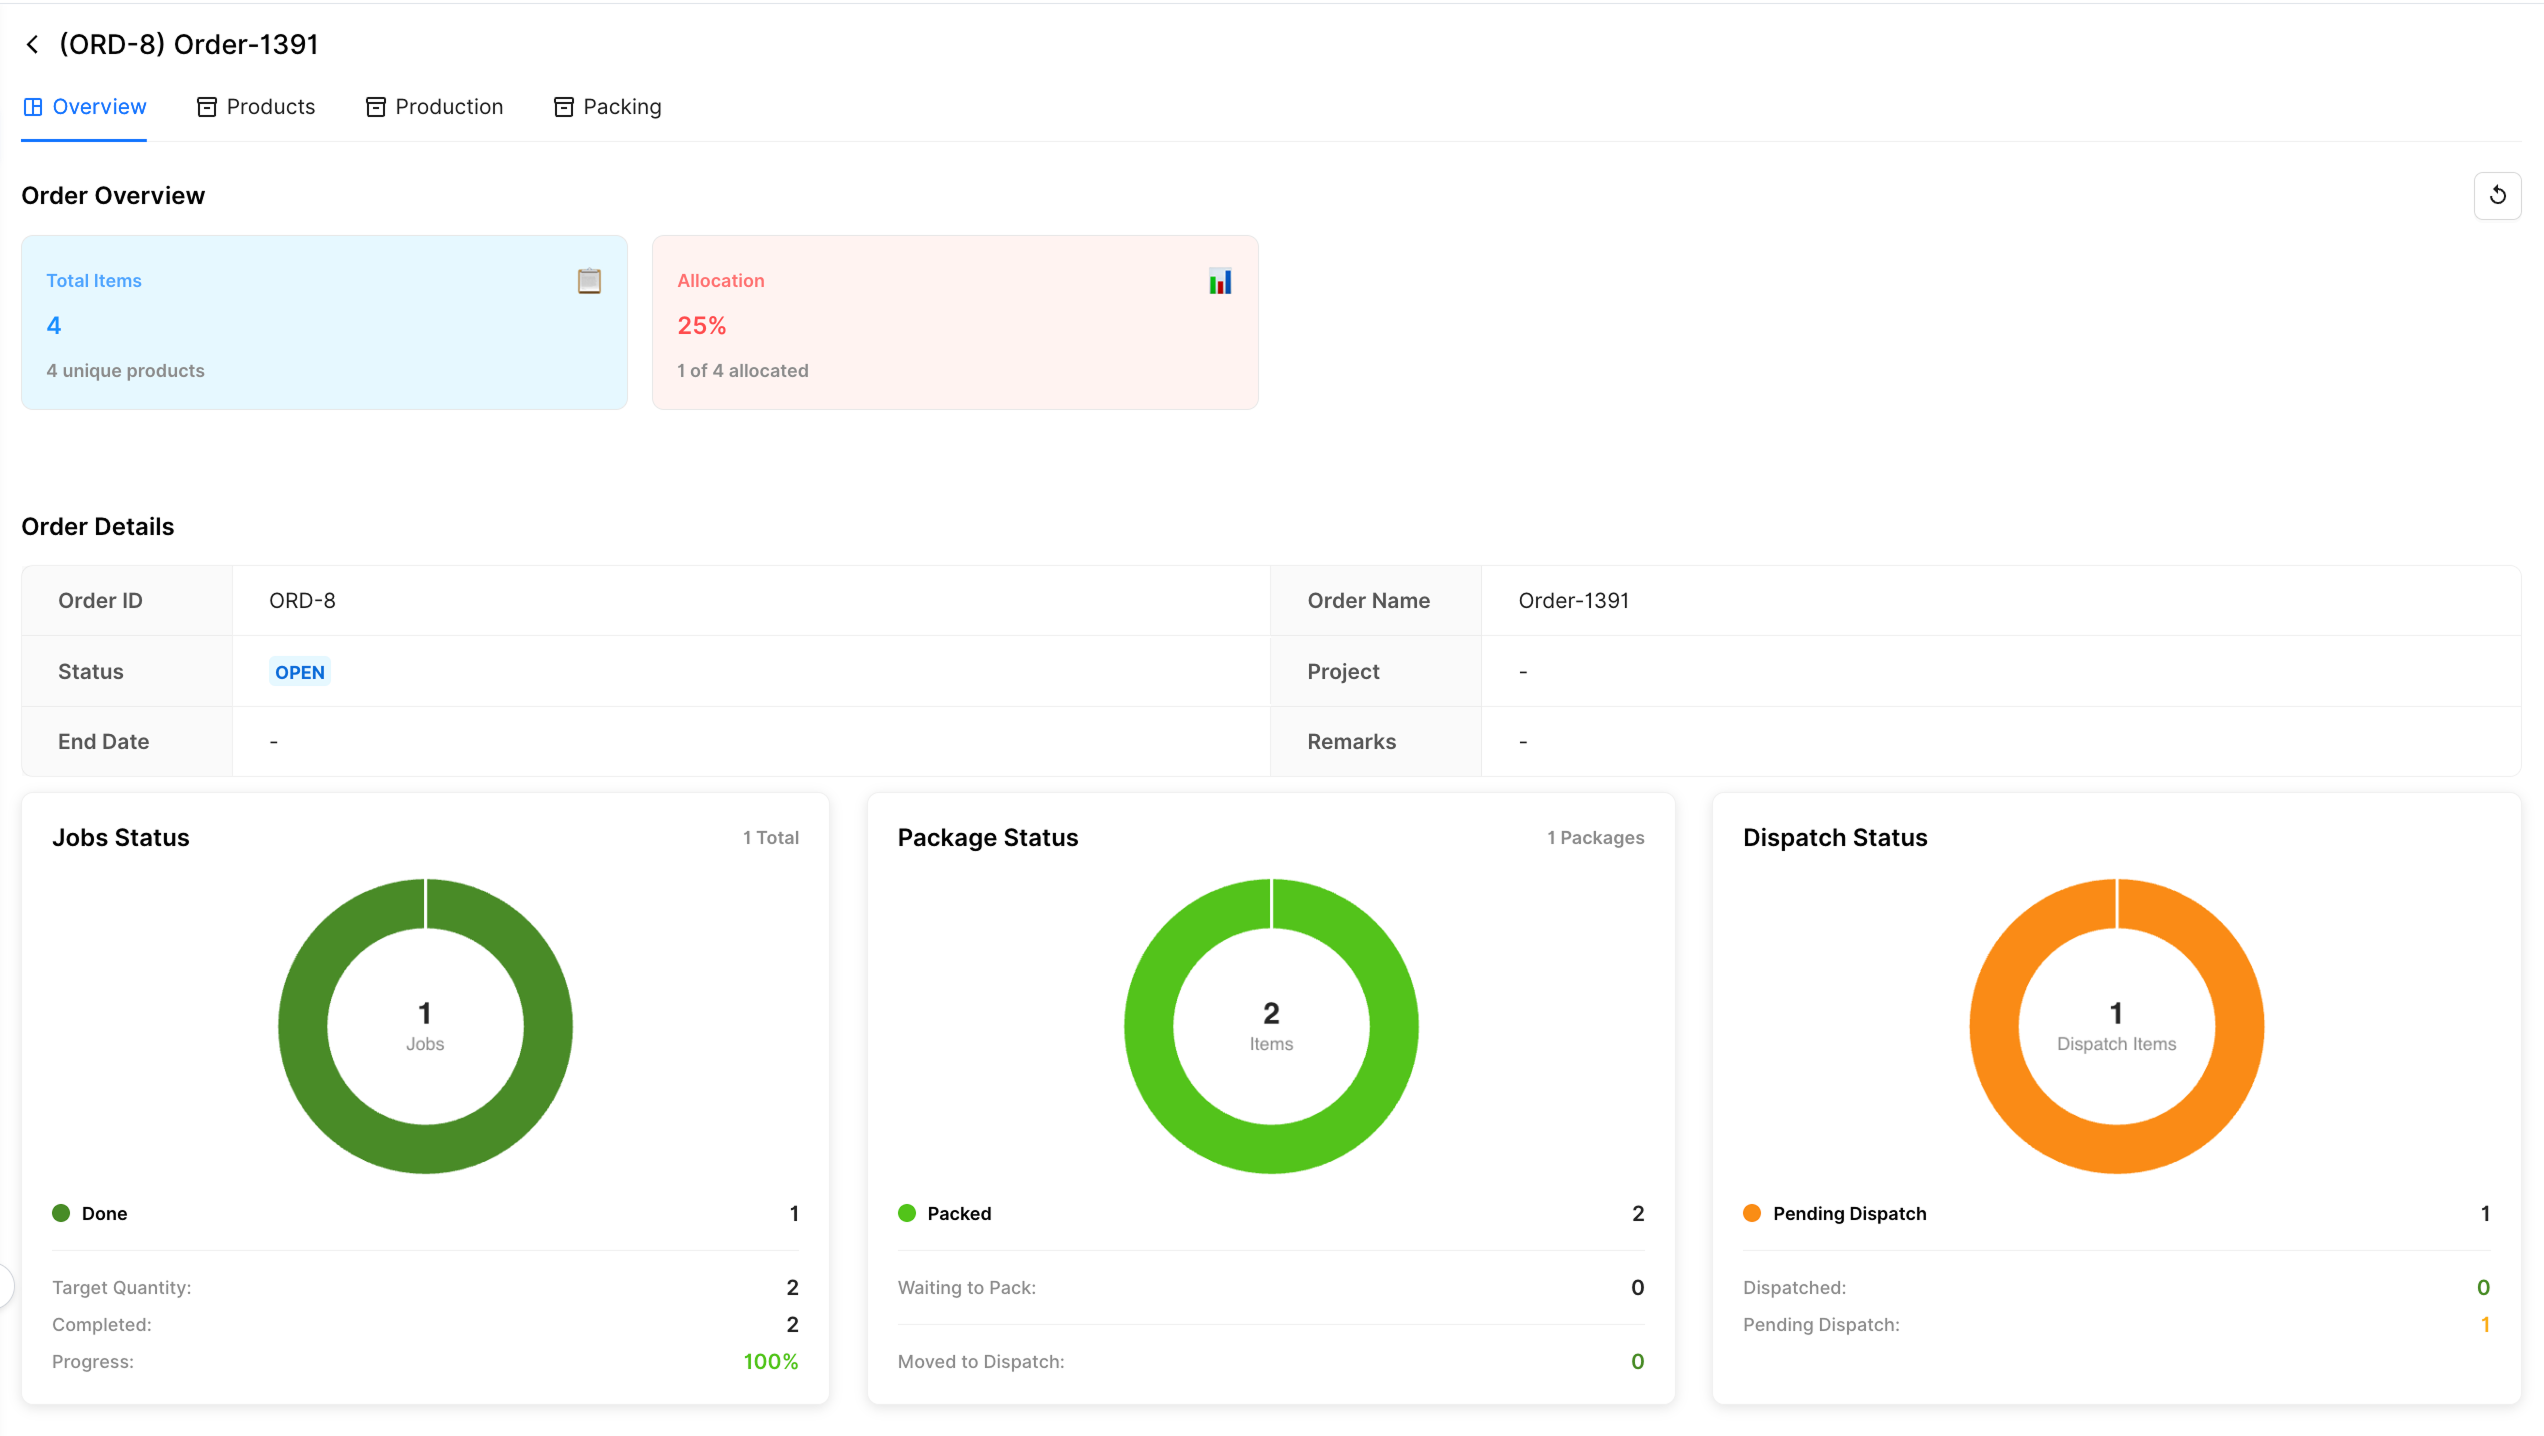Click the Package Status donut center
This screenshot has width=2544, height=1436.
pos(1271,1025)
